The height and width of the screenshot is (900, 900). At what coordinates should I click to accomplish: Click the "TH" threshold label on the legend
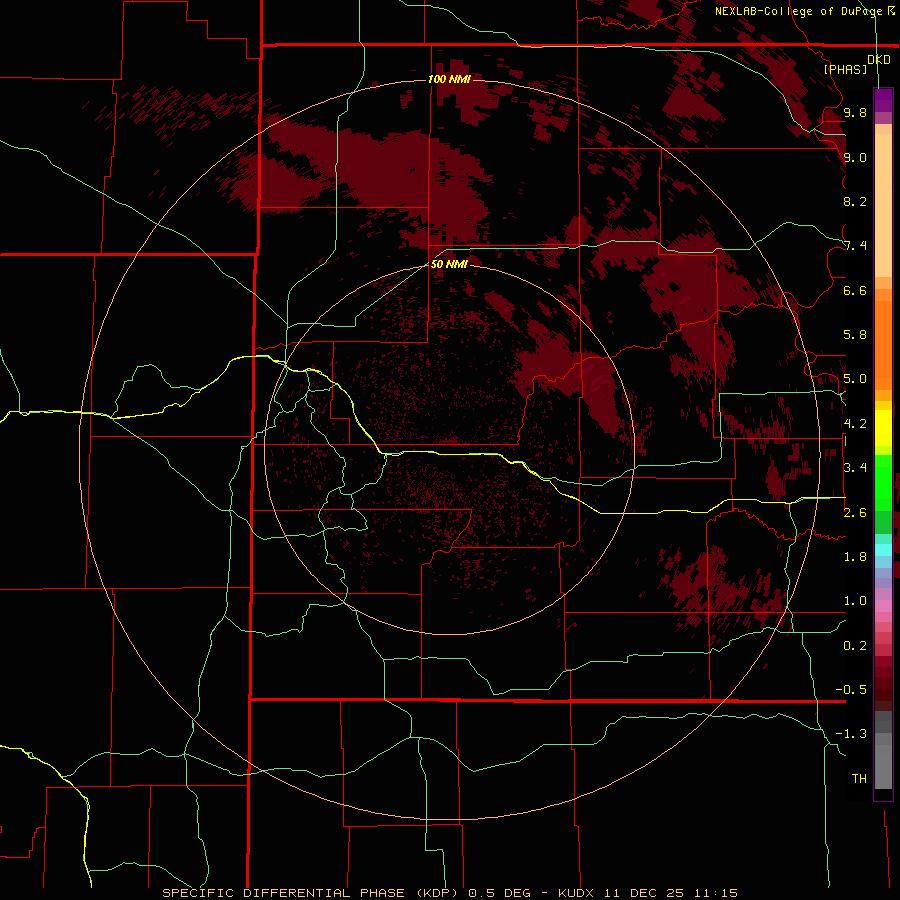859,779
